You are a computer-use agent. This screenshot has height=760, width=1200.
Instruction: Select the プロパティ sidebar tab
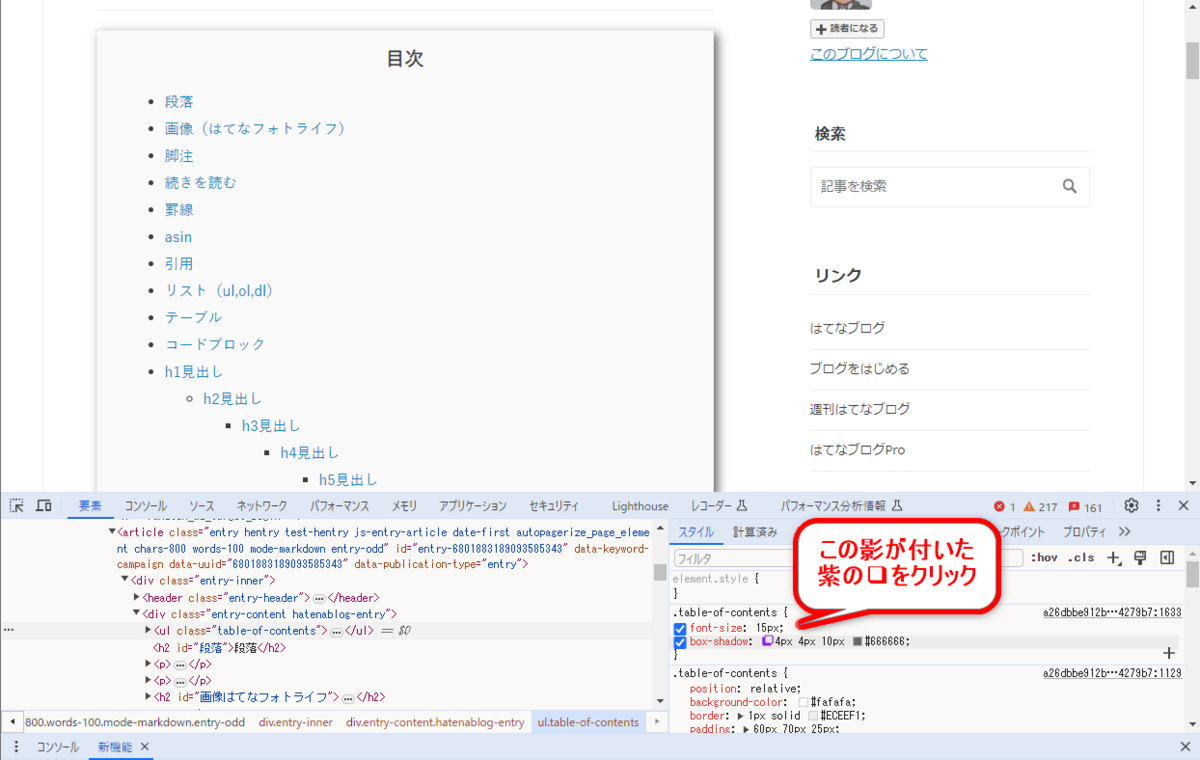click(x=1084, y=532)
